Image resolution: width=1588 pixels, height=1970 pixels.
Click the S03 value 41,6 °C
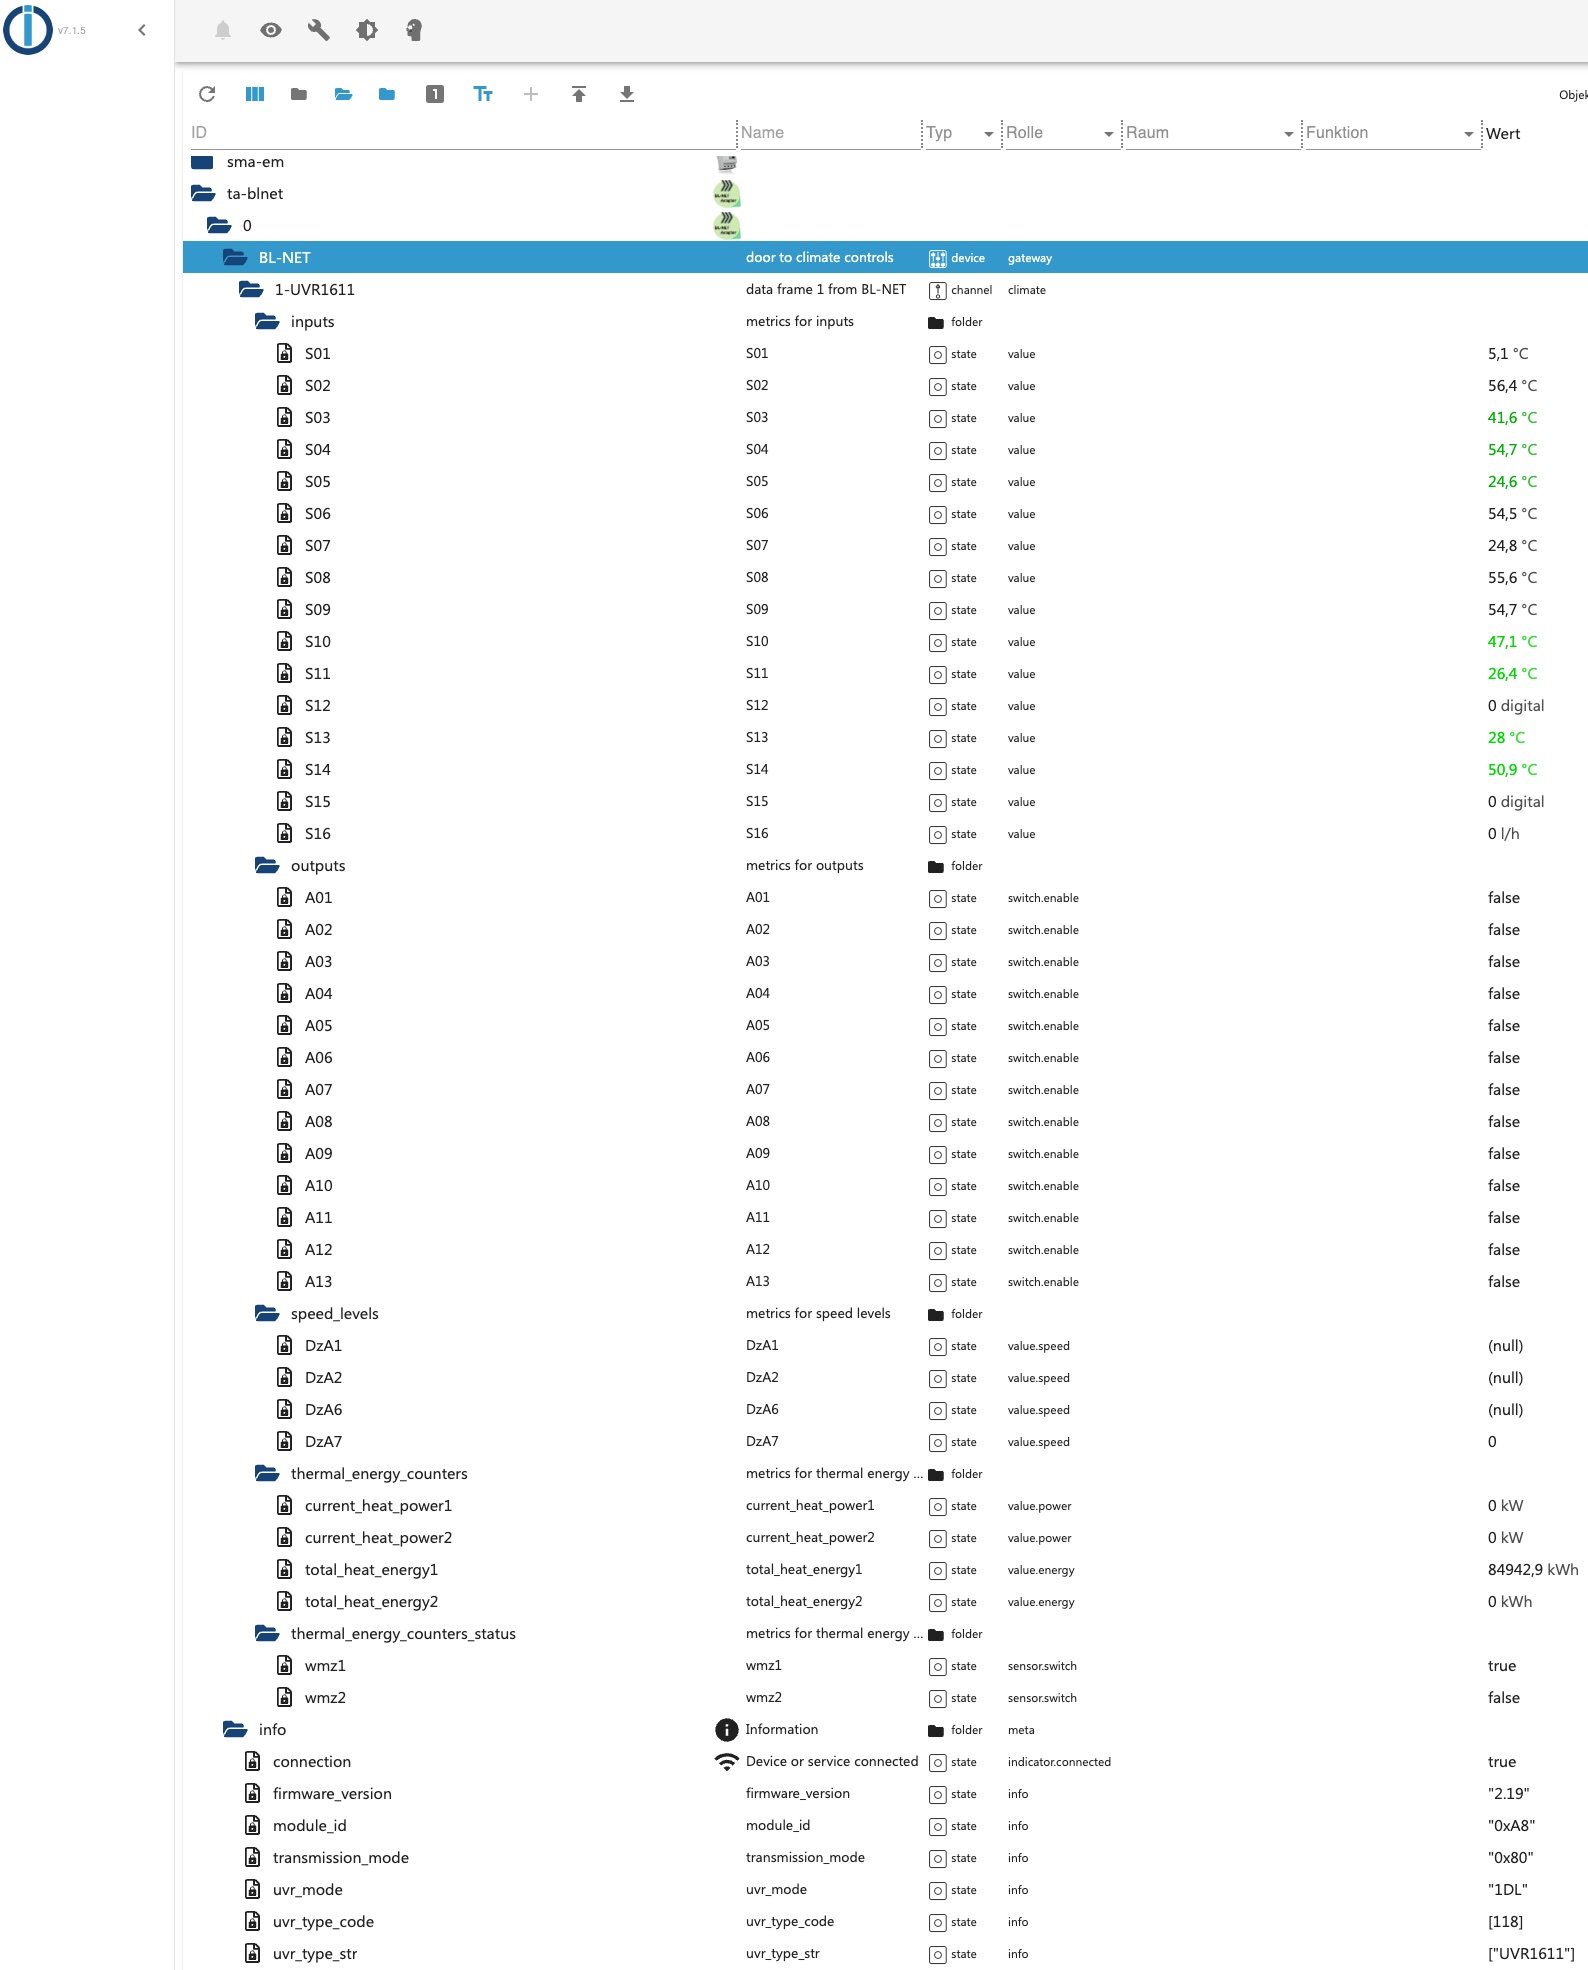(1512, 418)
